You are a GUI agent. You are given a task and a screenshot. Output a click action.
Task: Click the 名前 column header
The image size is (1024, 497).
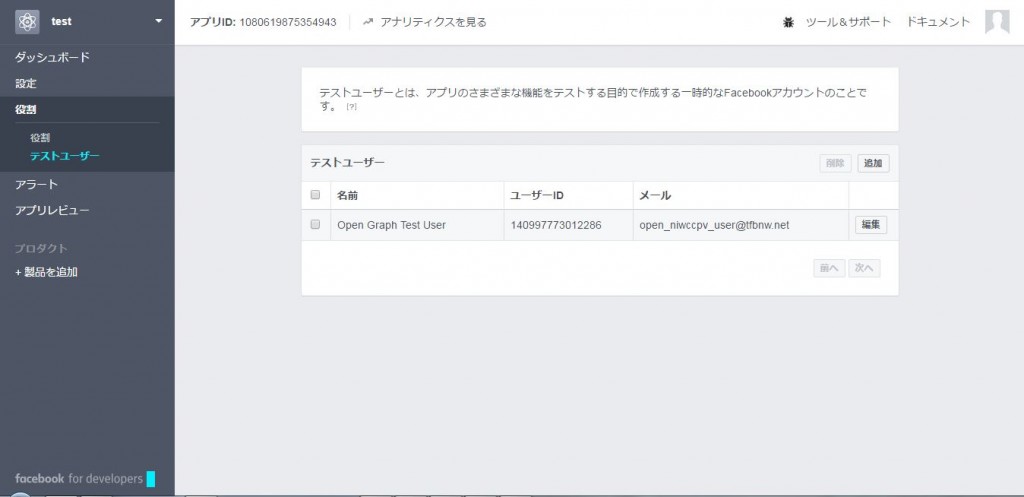347,195
